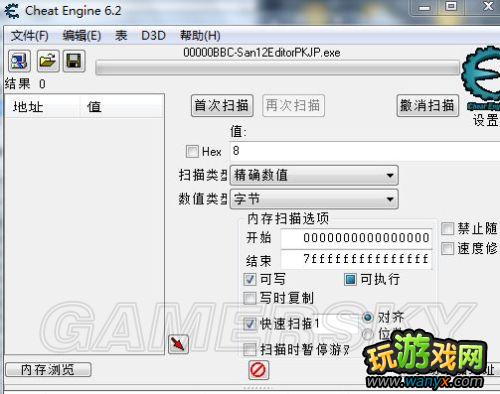Viewport: 500px width, 394px height.
Task: Toggle the 可执行 checkbox
Action: pos(350,279)
